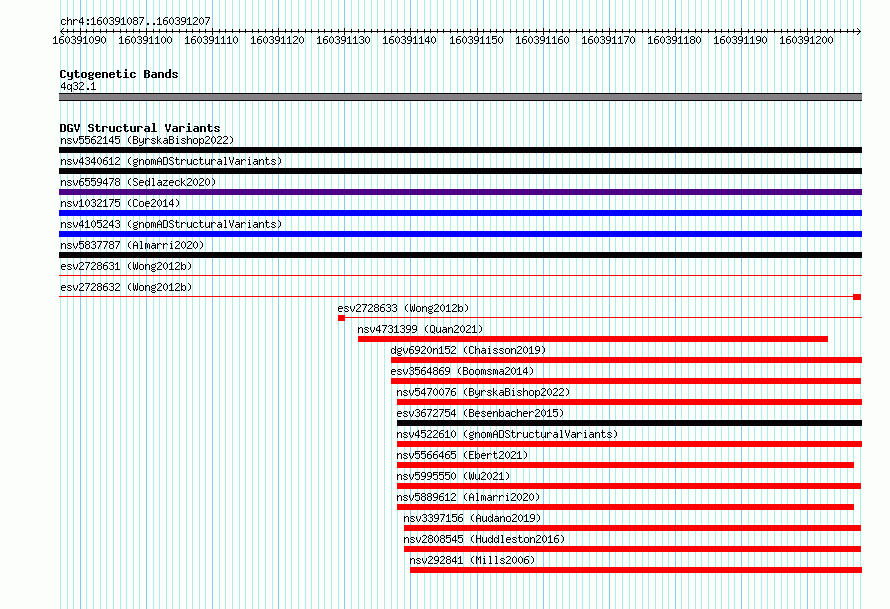The image size is (890, 609).
Task: Open nsv4105243 gnomADStructuralVariants label
Action: pos(171,224)
